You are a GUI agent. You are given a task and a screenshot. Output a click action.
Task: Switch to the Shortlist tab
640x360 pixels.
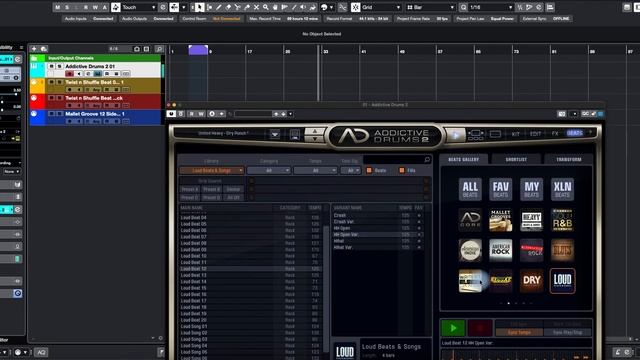[516, 159]
